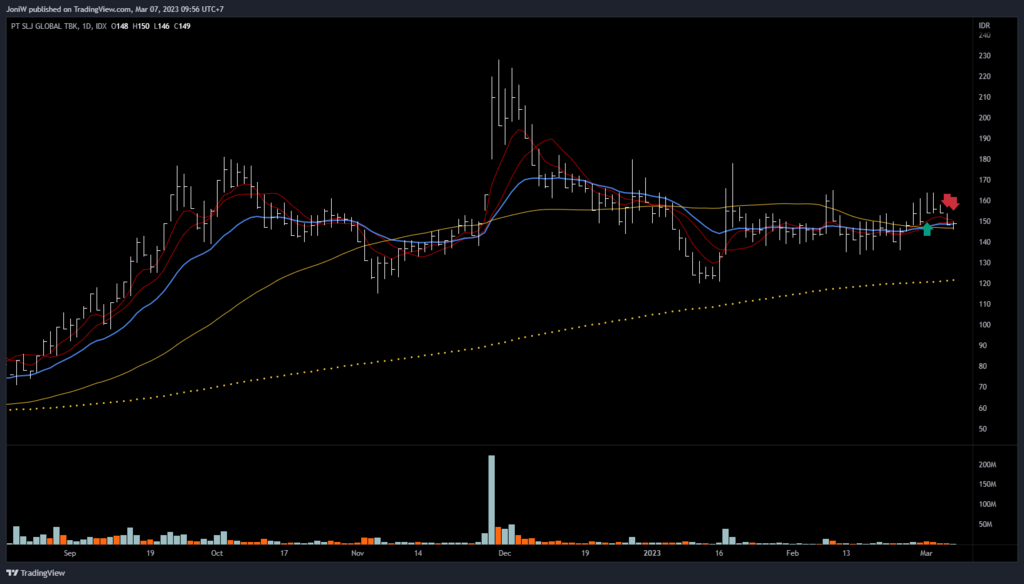Click the 50M volume axis label
This screenshot has width=1024, height=584.
(x=986, y=524)
